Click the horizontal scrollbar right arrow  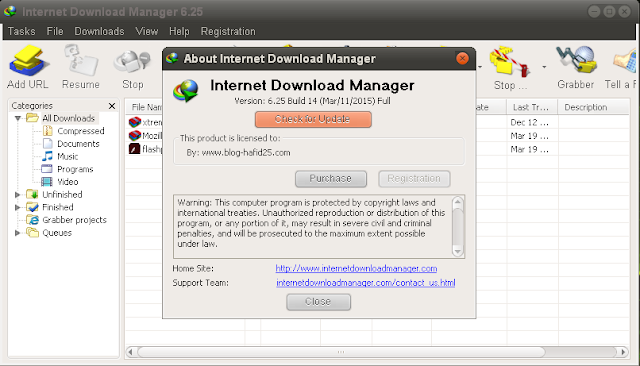623,352
